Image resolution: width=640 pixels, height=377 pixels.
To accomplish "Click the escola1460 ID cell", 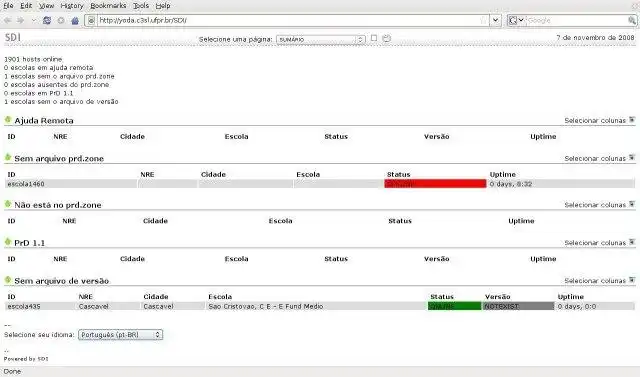I will pos(71,184).
